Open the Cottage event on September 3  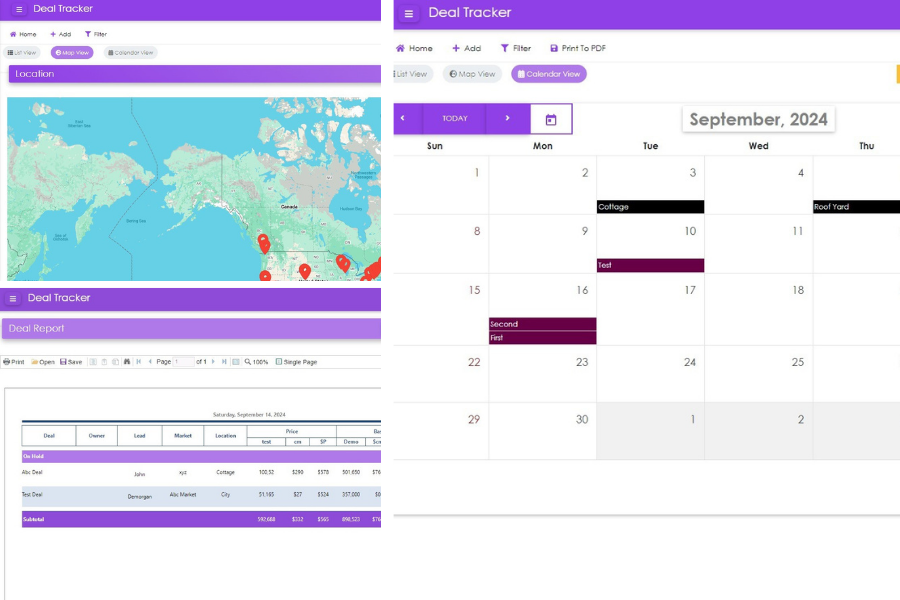tap(650, 207)
